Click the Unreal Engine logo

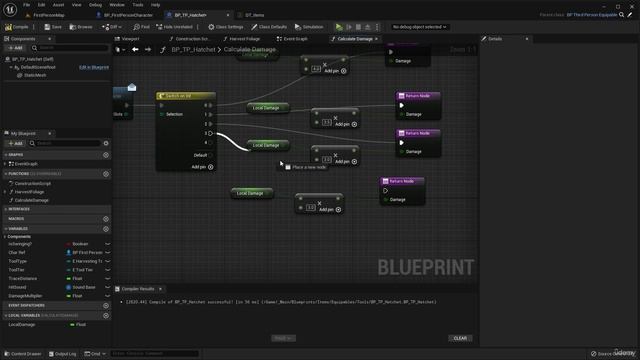(x=10, y=9)
